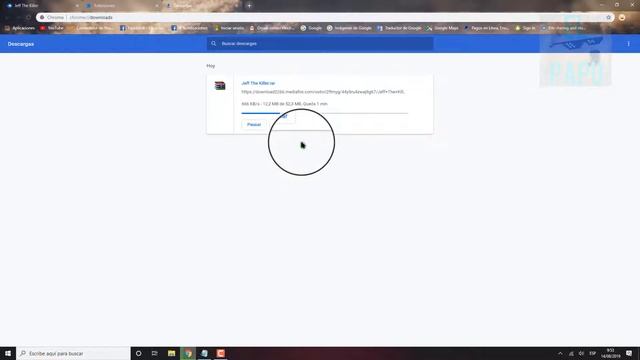640x360 pixels.
Task: Open the volume control in system tray
Action: coord(581,353)
